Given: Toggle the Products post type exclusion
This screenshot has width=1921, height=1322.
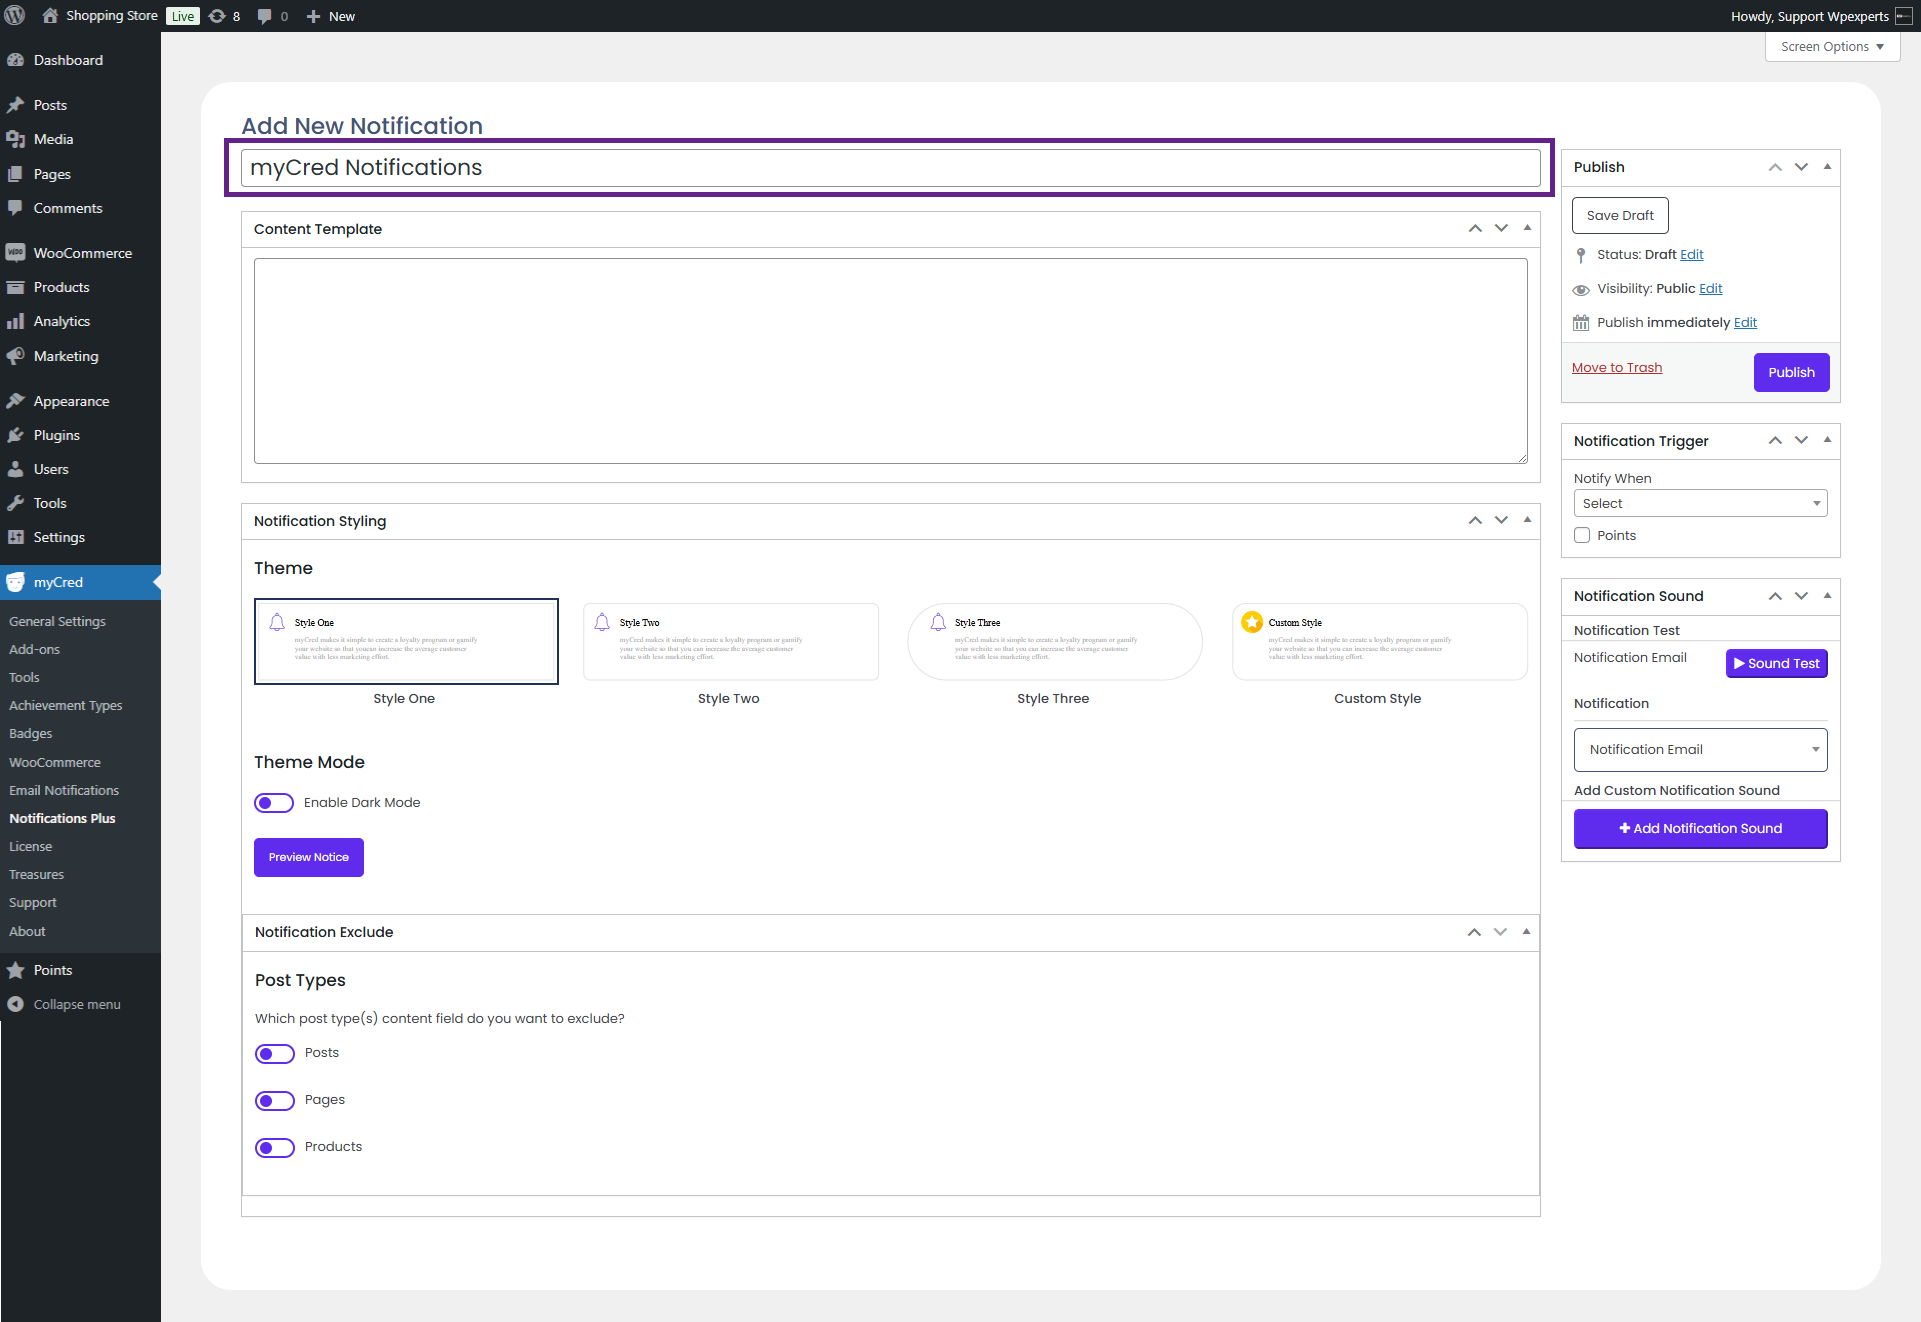Looking at the screenshot, I should tap(275, 1147).
